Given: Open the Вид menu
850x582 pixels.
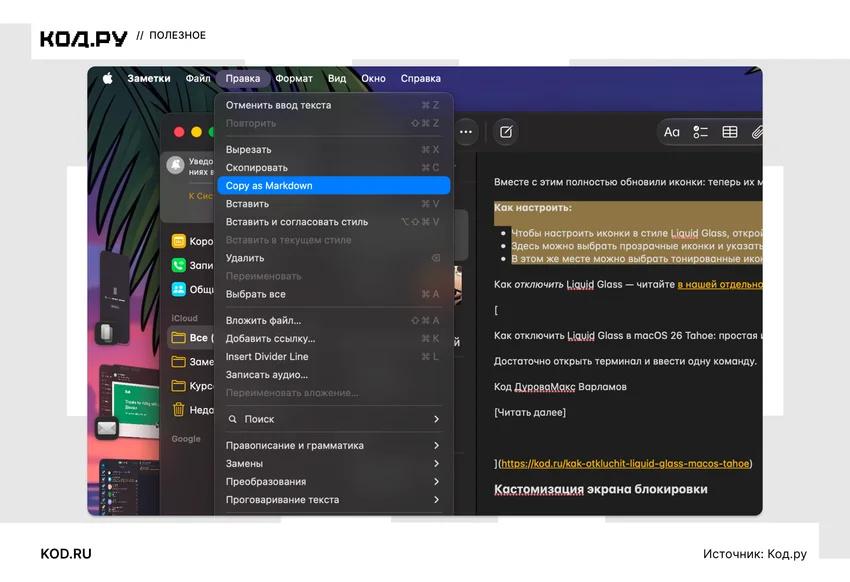Looking at the screenshot, I should tap(337, 79).
